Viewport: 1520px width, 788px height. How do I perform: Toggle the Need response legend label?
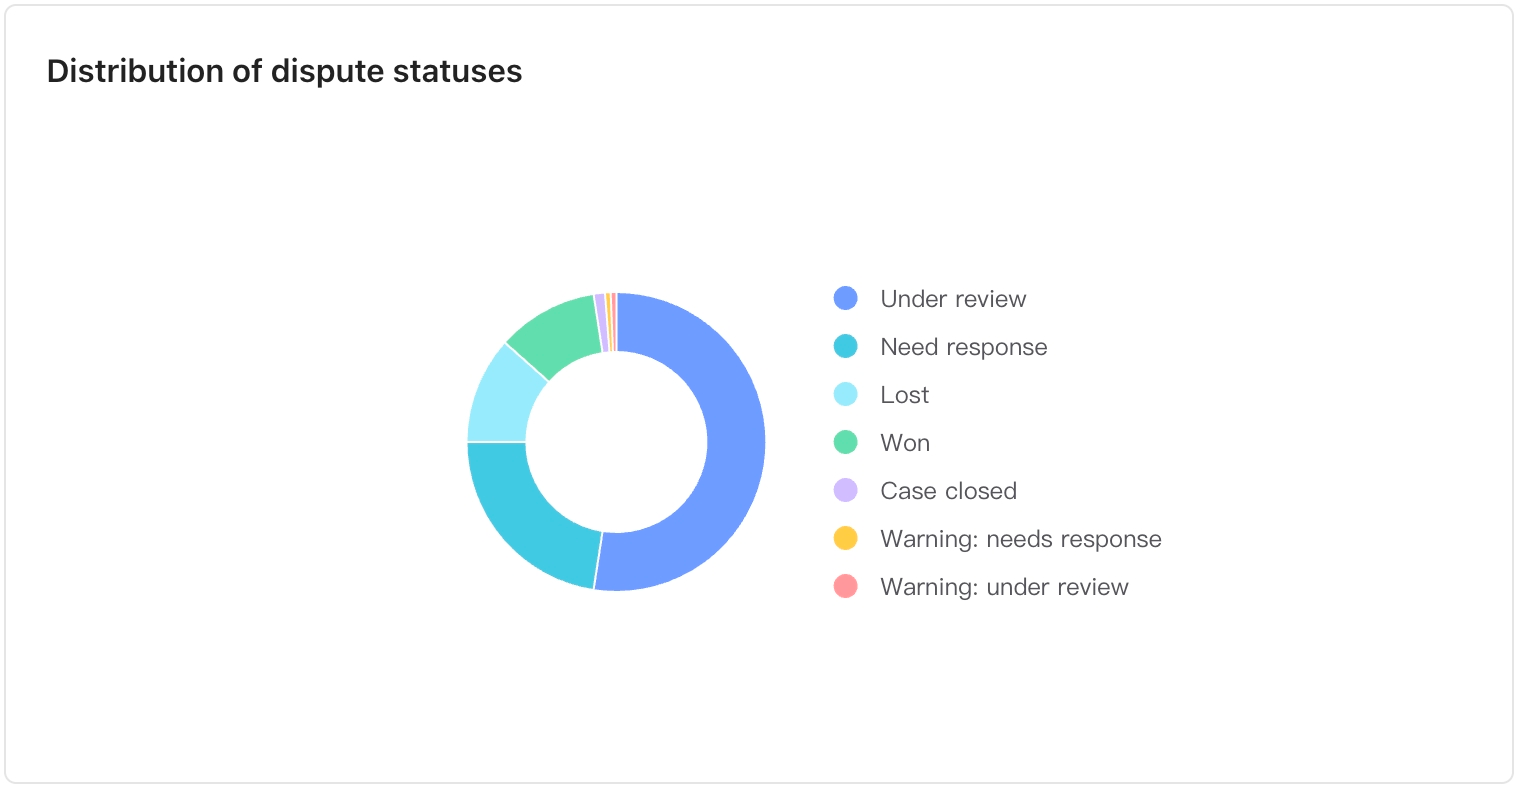[963, 347]
